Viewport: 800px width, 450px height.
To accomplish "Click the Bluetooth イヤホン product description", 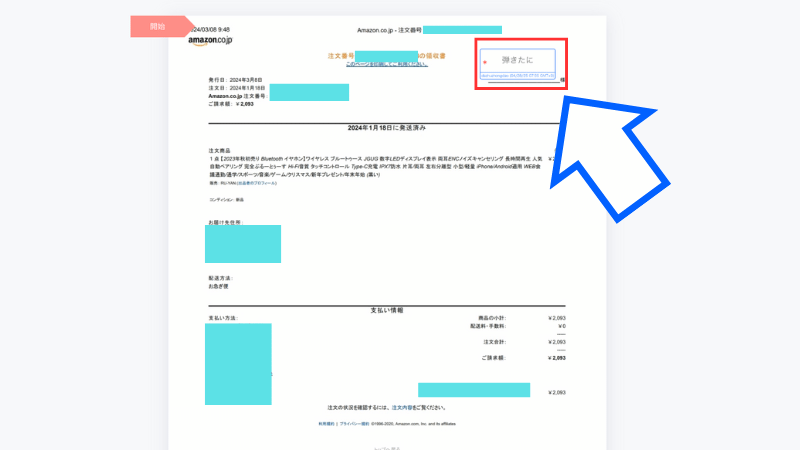I will (376, 167).
